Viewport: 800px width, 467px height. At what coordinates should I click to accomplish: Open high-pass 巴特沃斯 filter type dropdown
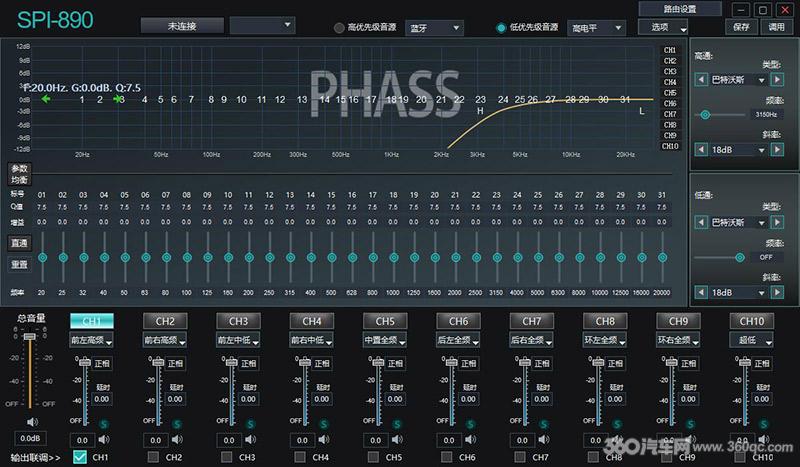pos(738,80)
